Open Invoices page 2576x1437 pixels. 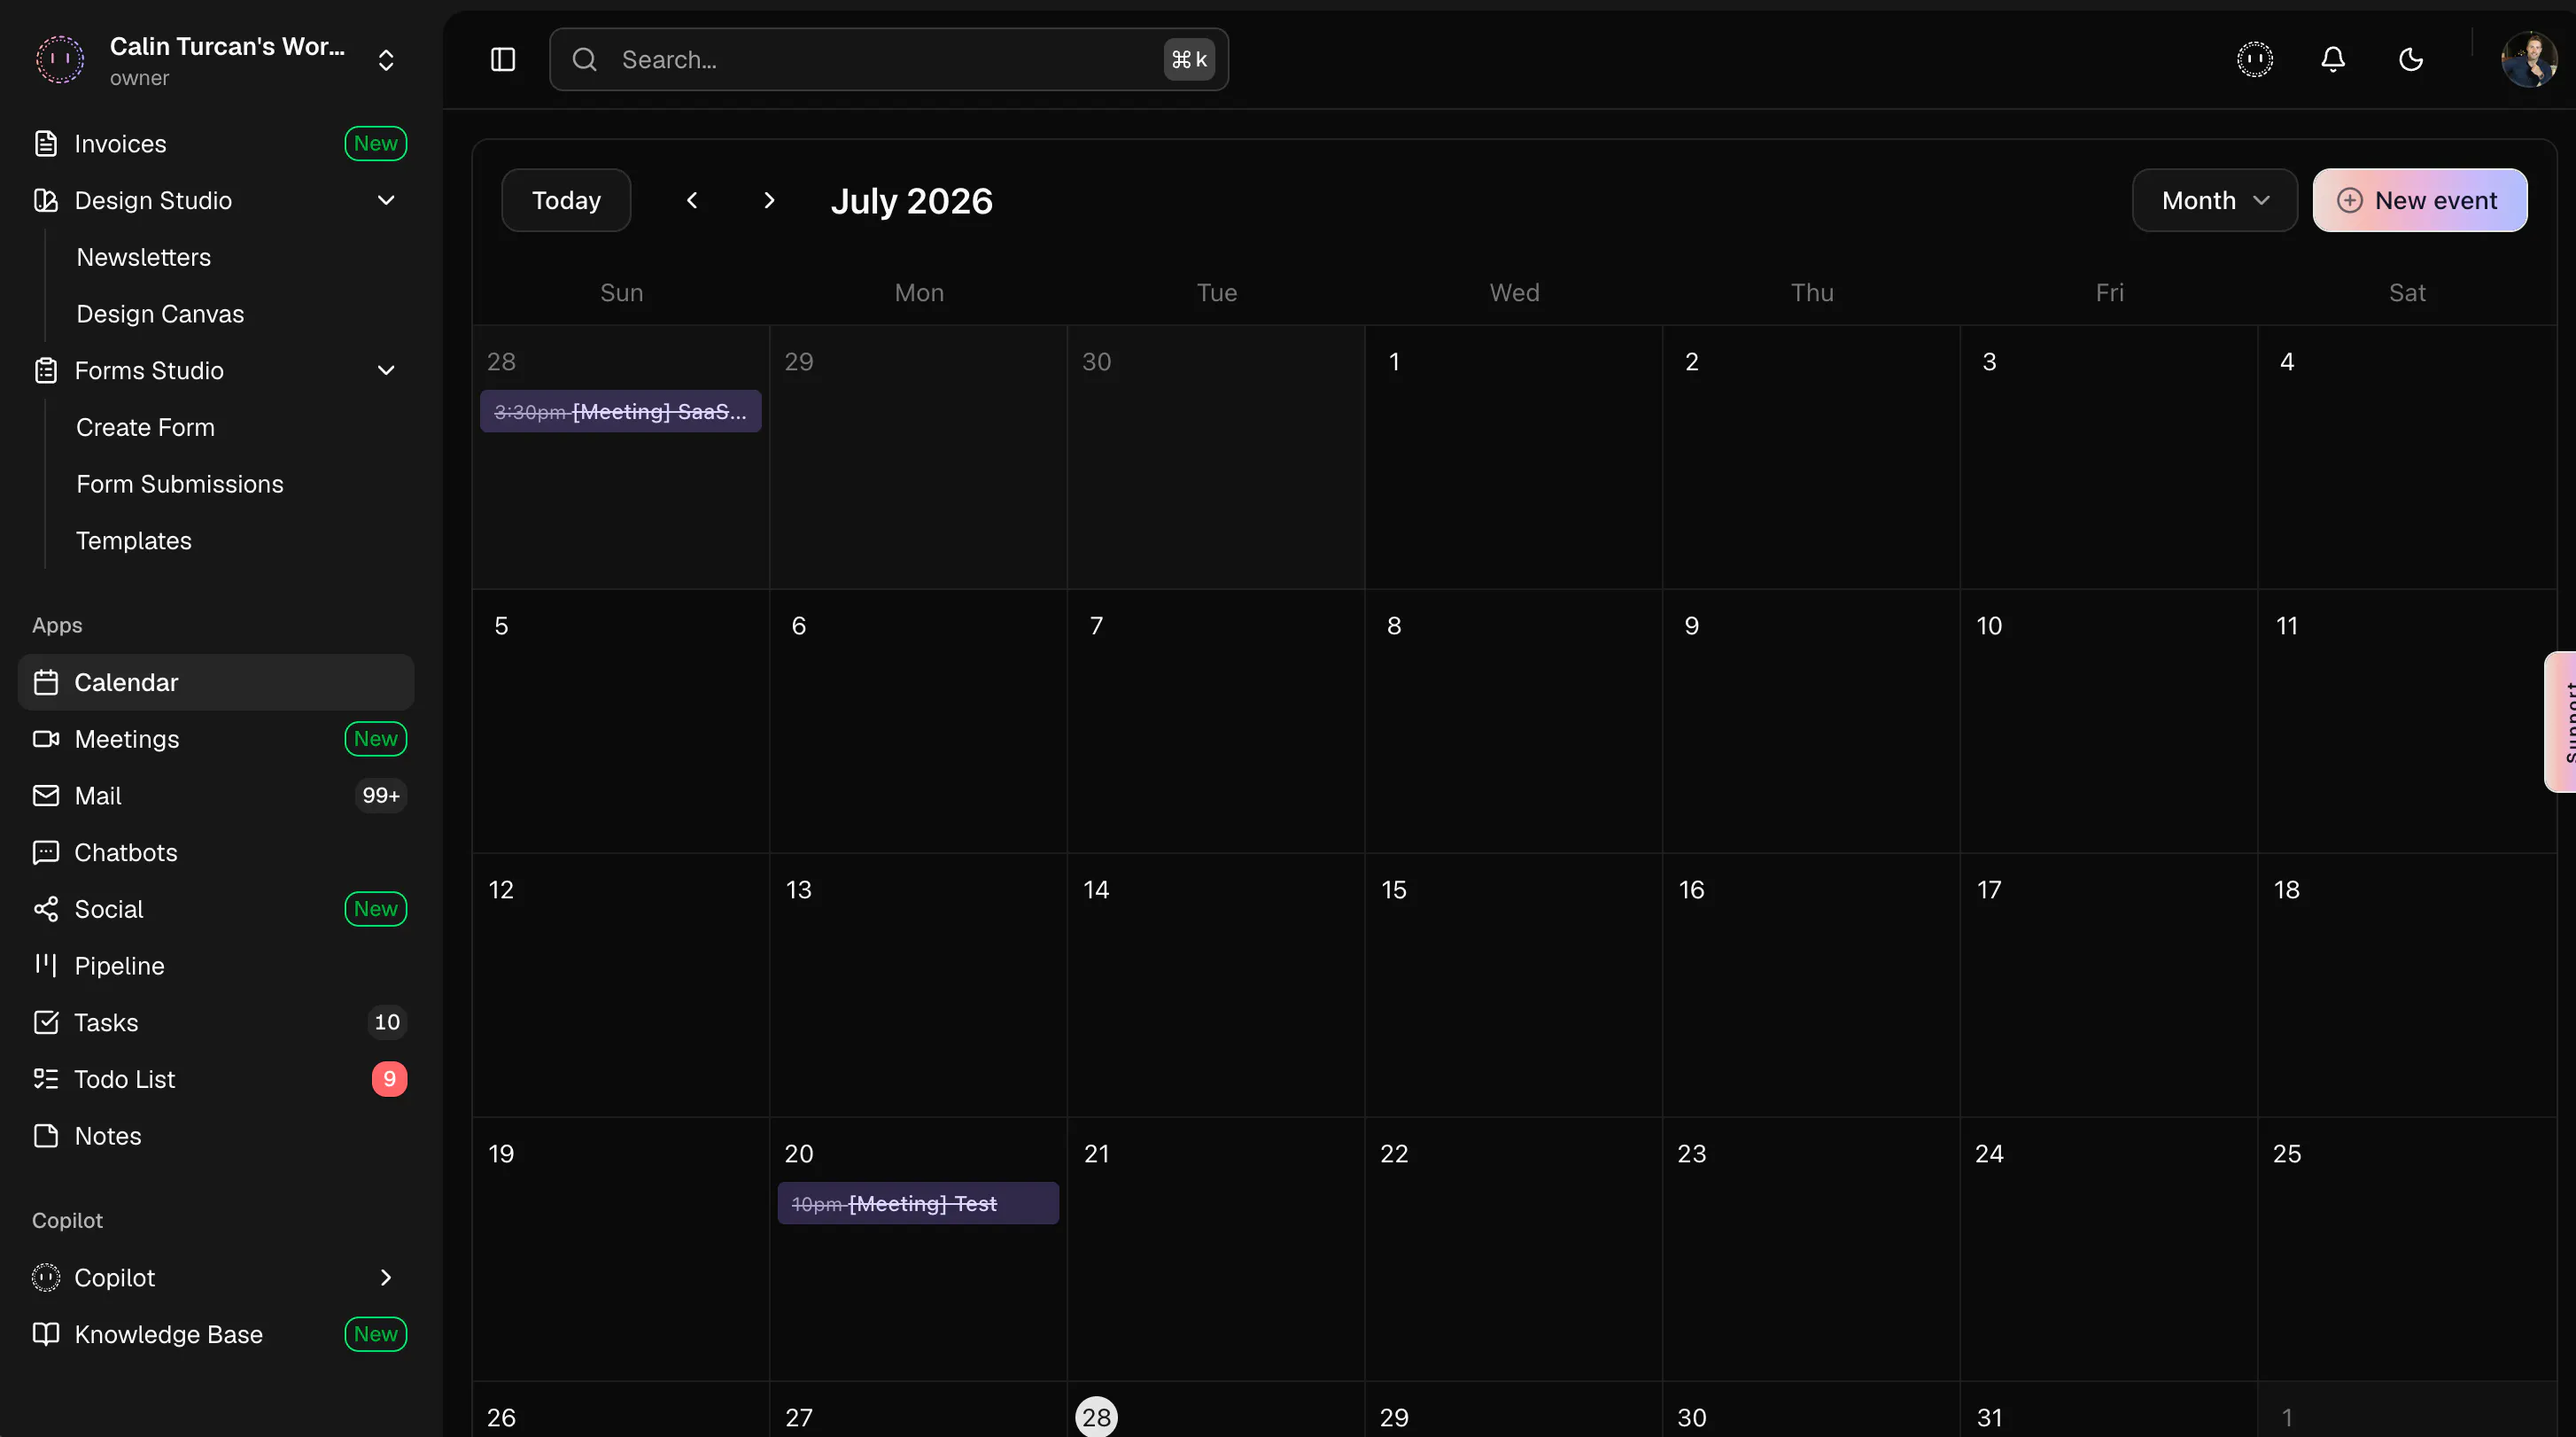tap(120, 144)
